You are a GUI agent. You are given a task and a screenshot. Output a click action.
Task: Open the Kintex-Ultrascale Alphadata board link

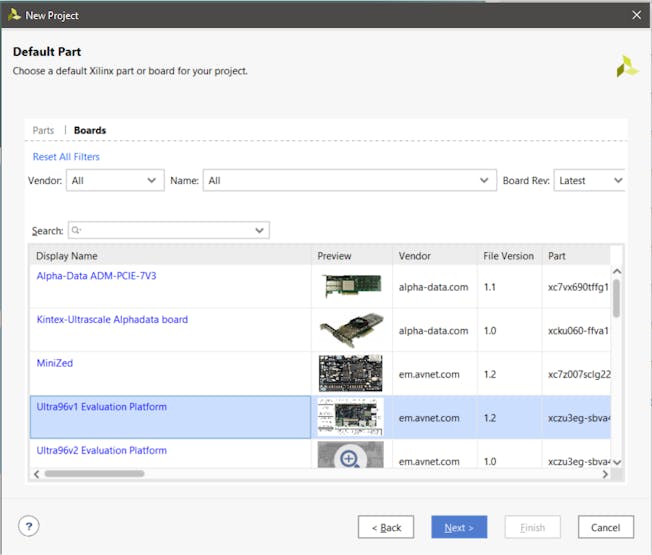click(112, 319)
